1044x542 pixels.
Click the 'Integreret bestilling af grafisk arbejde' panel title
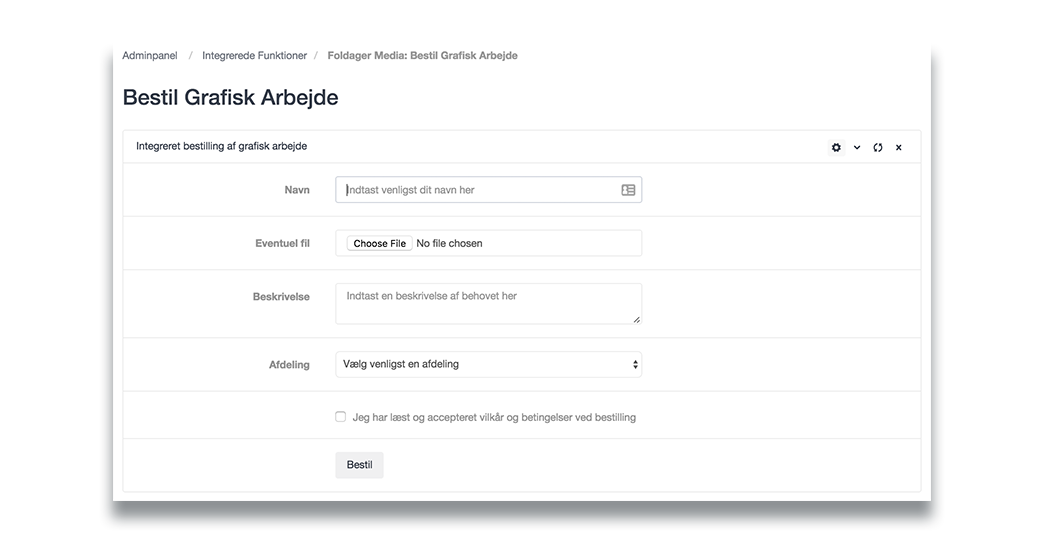(221, 146)
